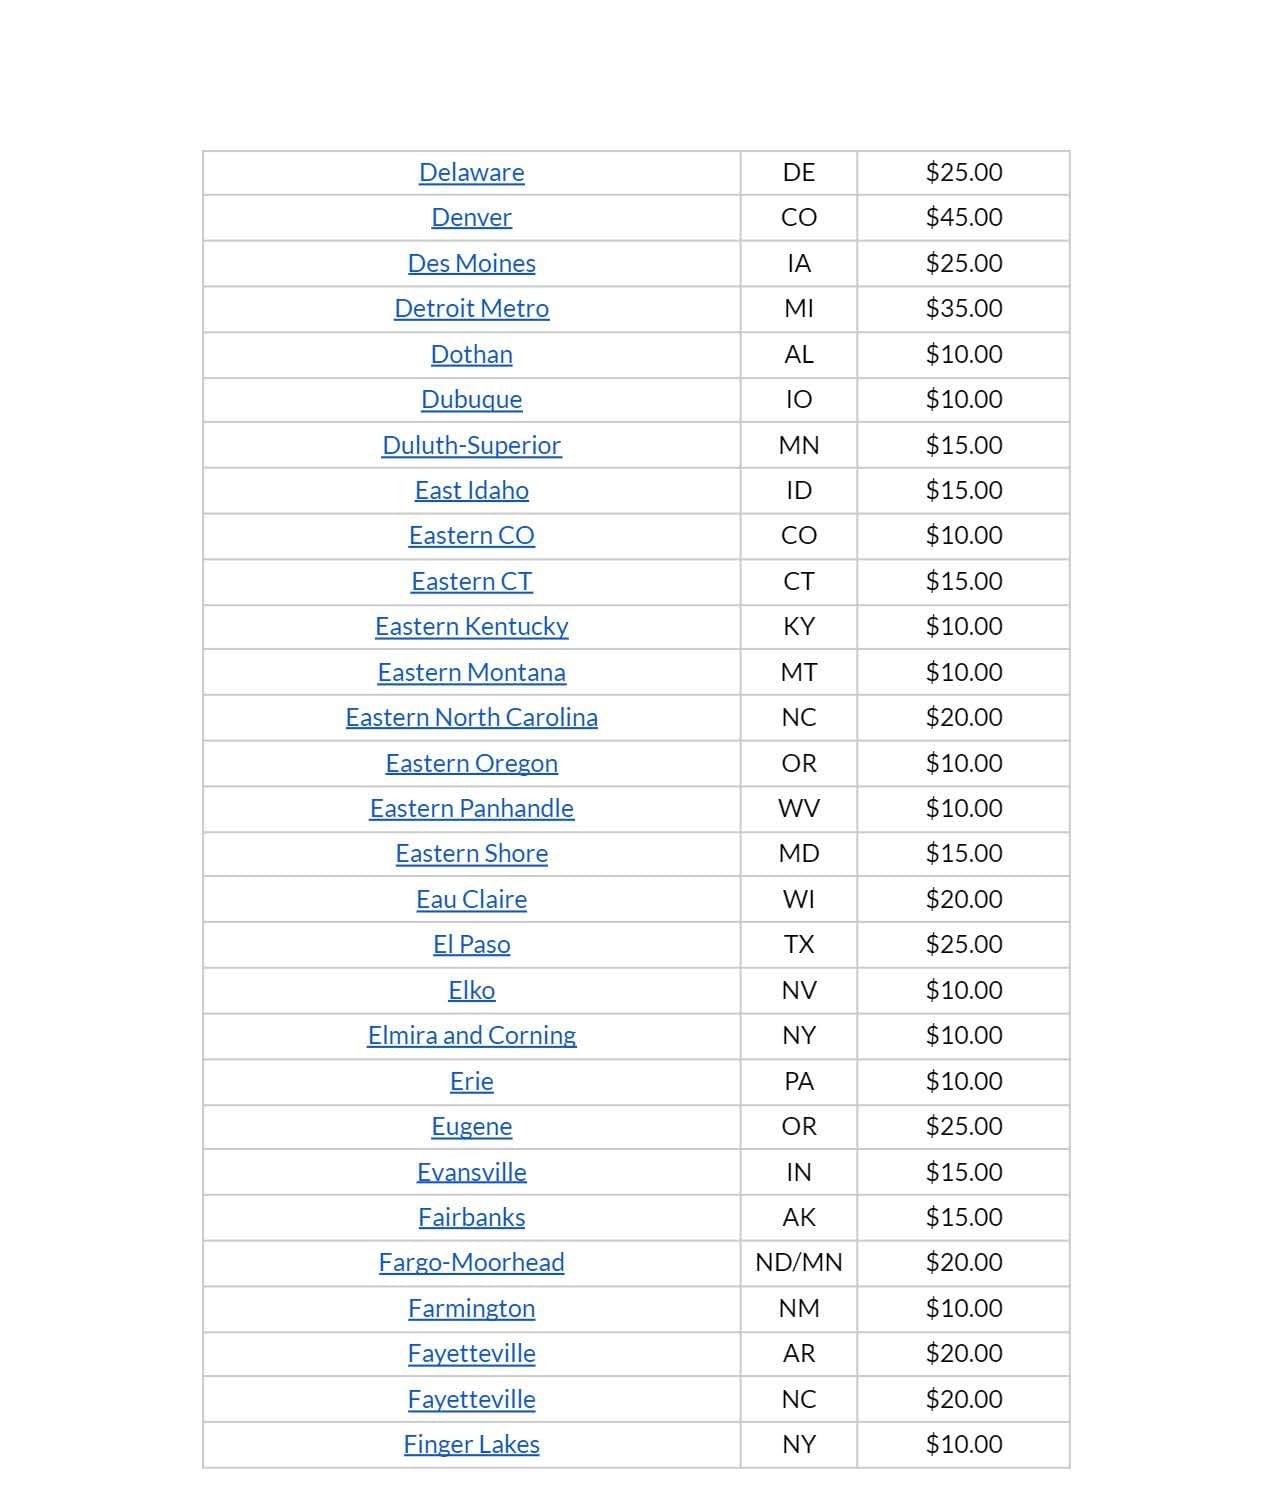
Task: Open the Eau Claire link
Action: (x=471, y=900)
